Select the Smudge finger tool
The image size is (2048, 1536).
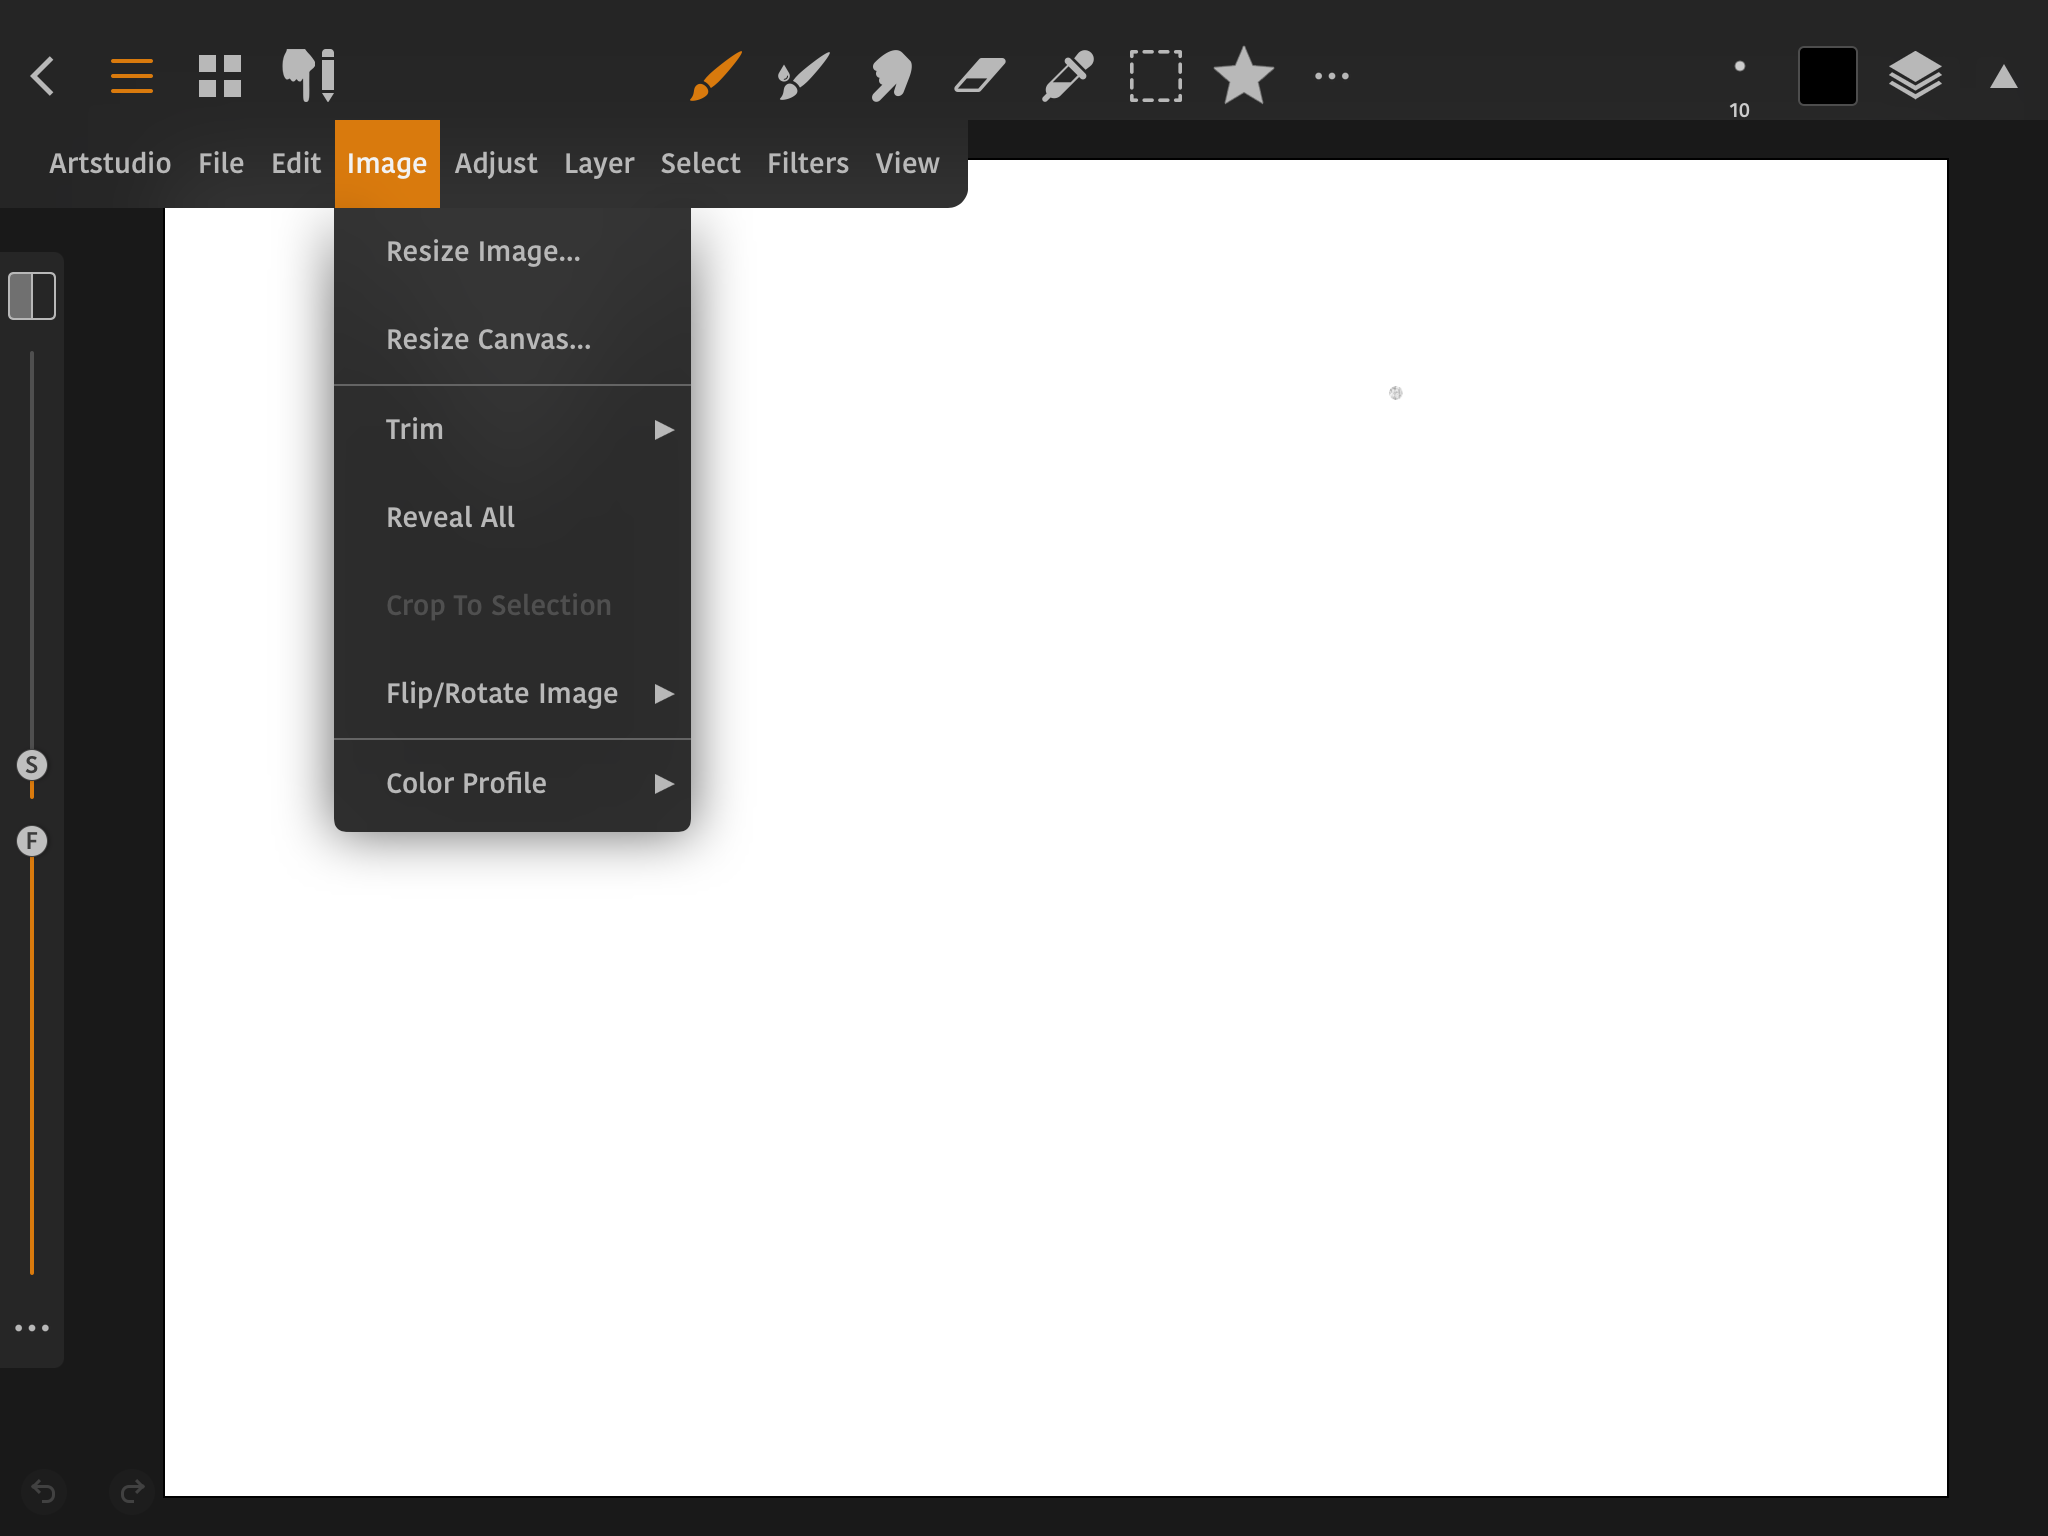pos(891,76)
